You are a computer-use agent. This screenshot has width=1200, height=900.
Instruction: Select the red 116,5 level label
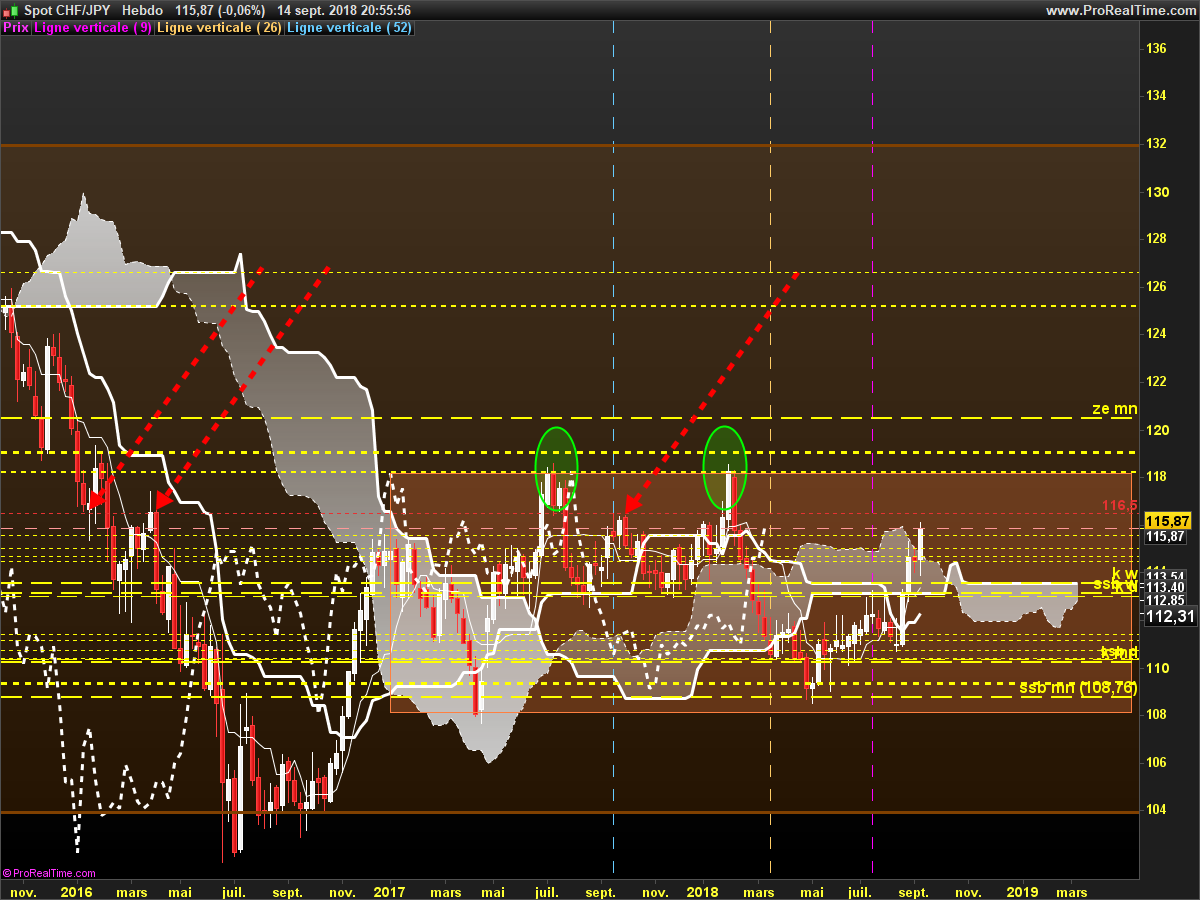coord(1121,505)
